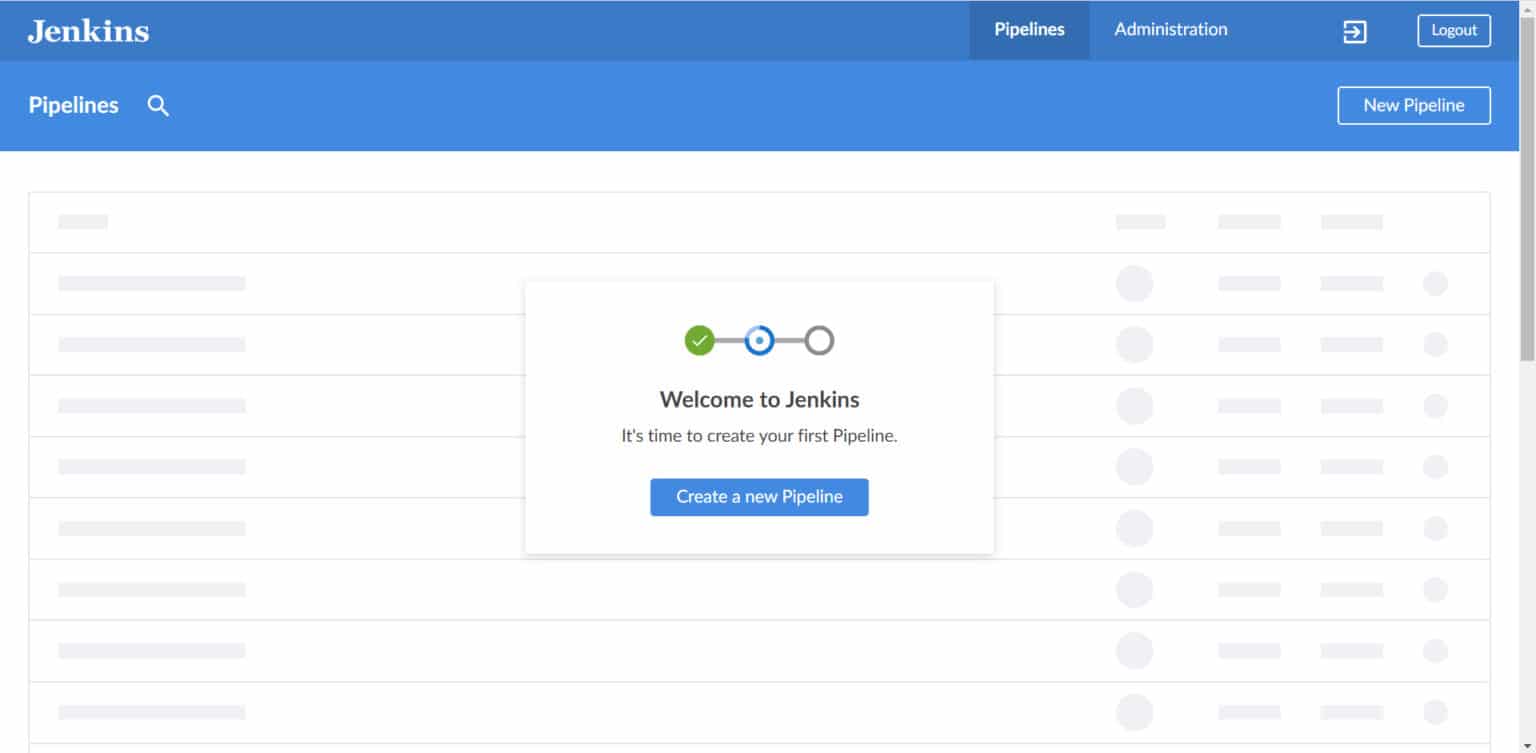Click the rightmost action icon on a pipeline row

[1437, 283]
